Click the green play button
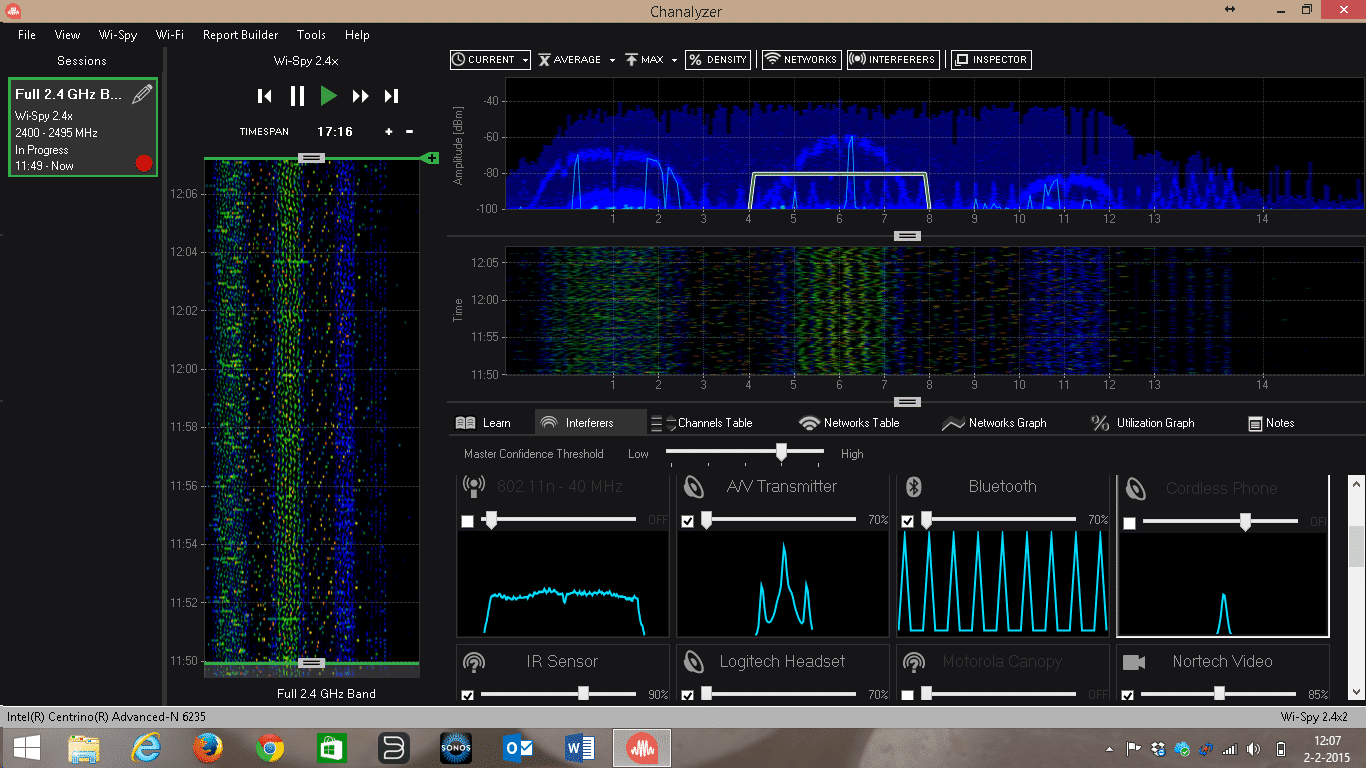1366x768 pixels. pos(328,96)
